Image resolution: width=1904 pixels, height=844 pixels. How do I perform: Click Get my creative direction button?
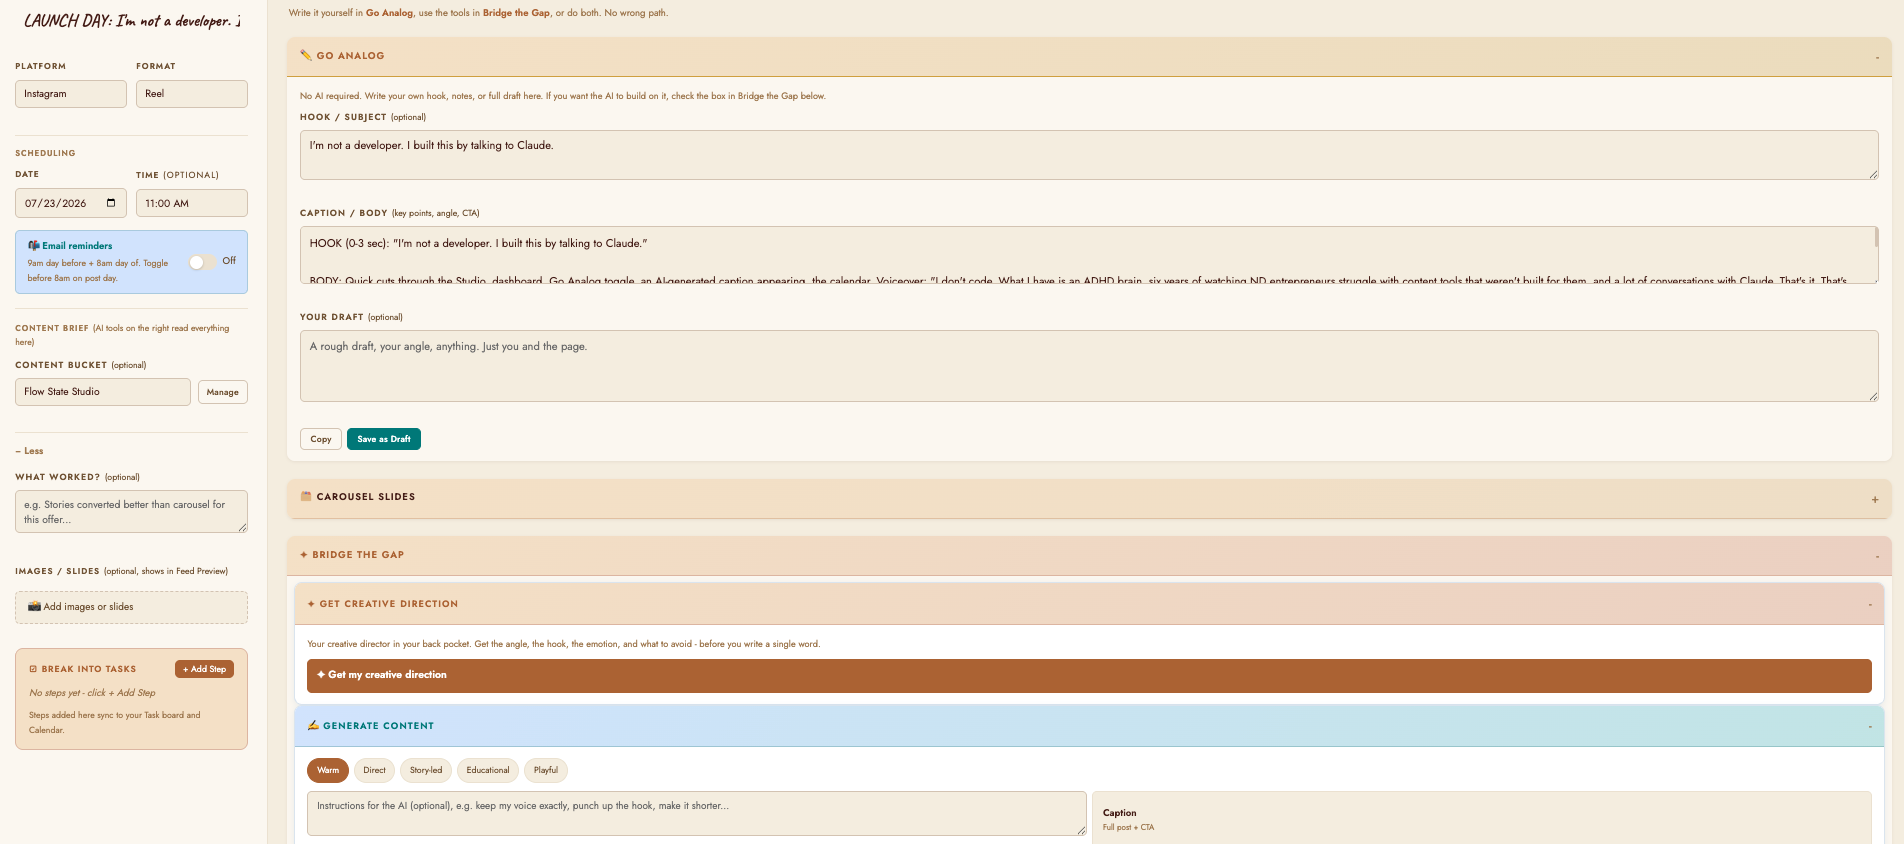(1089, 676)
